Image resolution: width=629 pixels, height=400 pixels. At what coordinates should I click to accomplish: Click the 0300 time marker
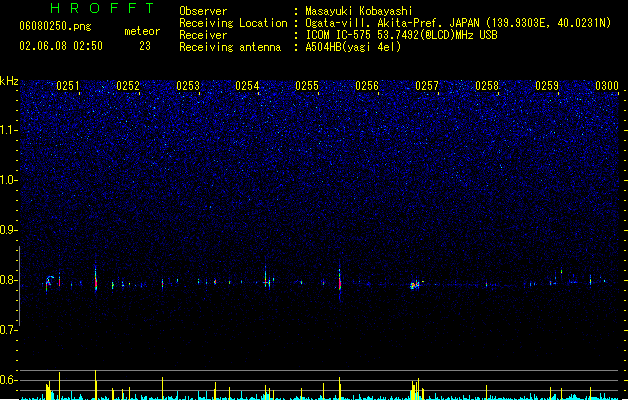pyautogui.click(x=607, y=86)
